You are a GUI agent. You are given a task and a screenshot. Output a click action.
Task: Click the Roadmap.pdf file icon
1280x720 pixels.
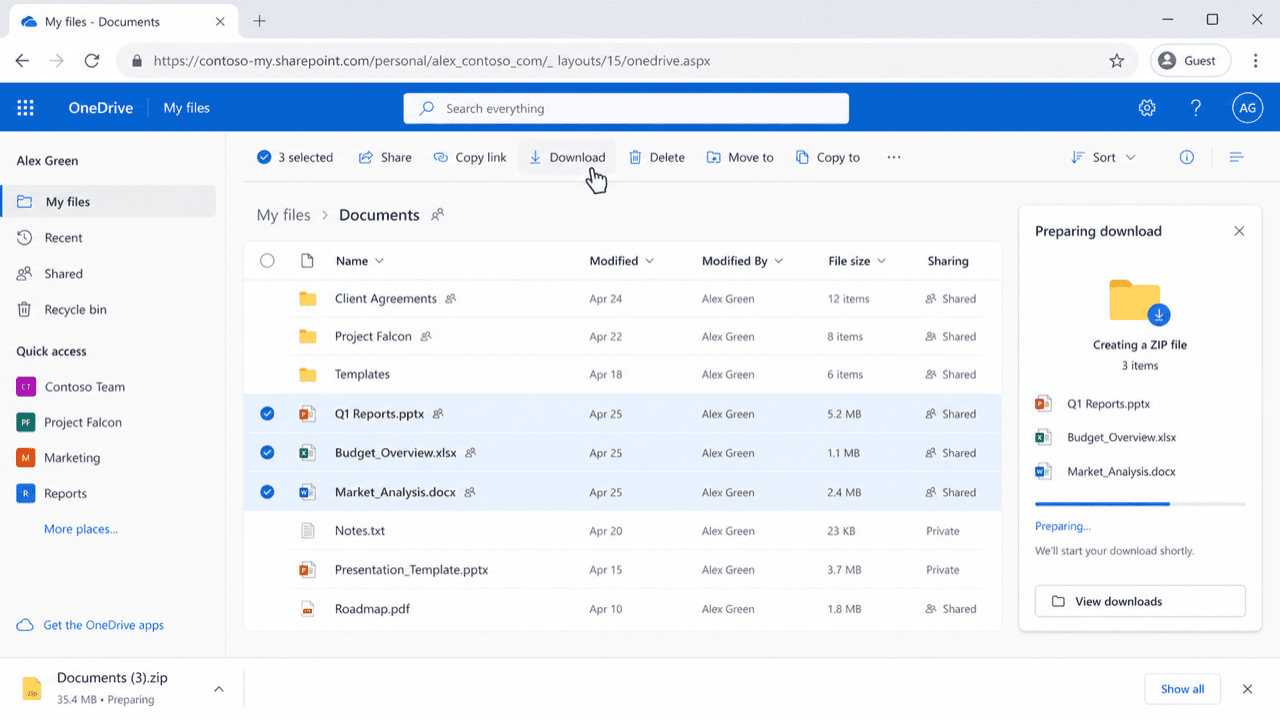point(308,608)
